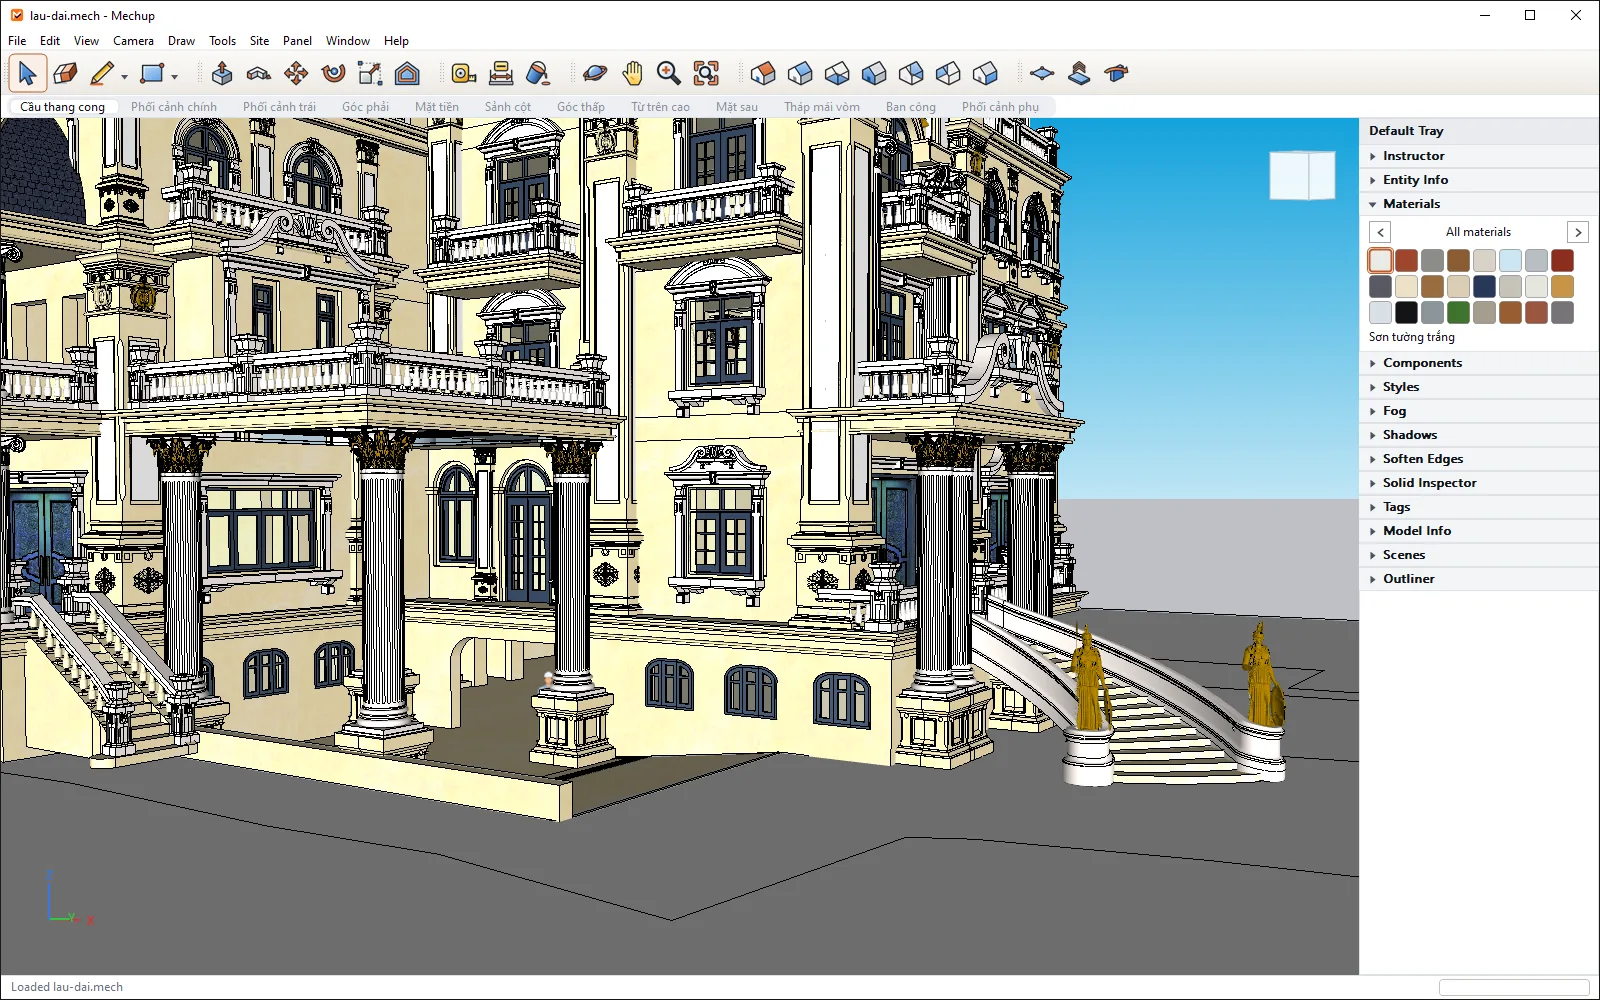Image resolution: width=1600 pixels, height=1000 pixels.
Task: Open the Pencil tool dropdown arrow
Action: pos(124,76)
